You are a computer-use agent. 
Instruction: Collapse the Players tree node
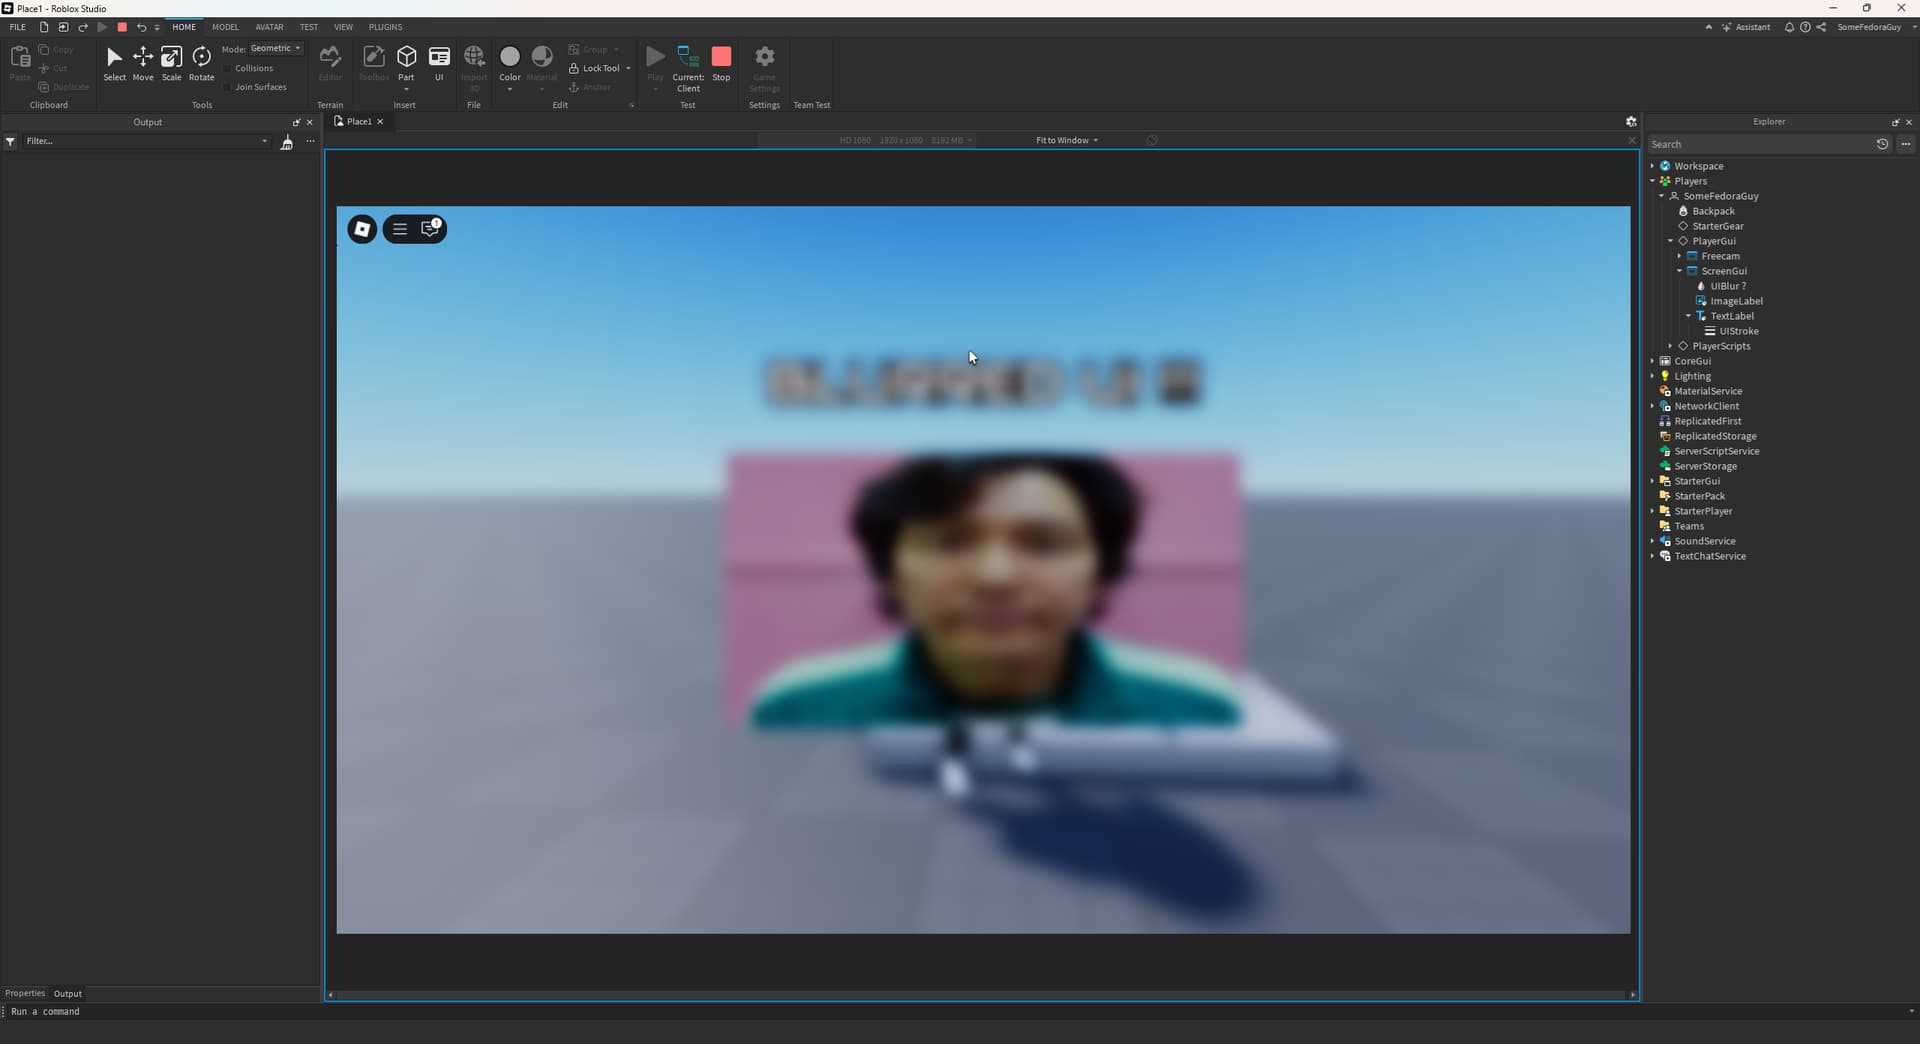1652,181
